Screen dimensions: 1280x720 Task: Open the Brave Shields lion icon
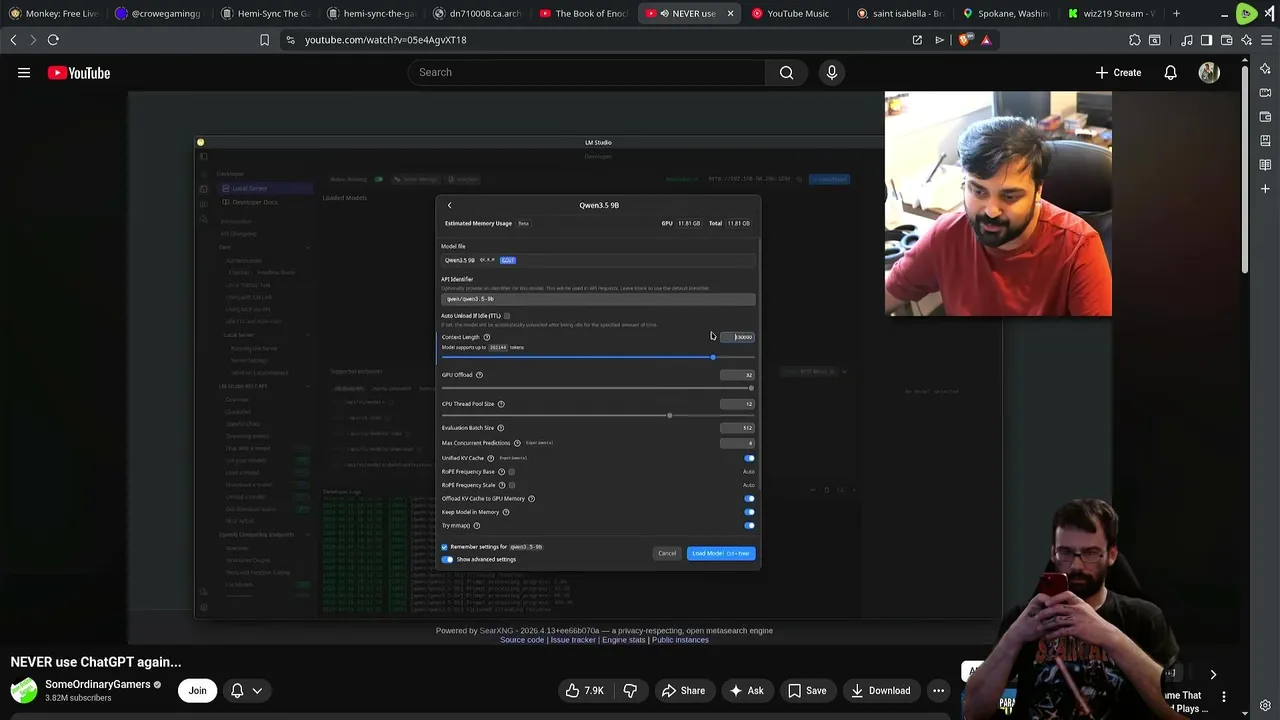(x=964, y=40)
